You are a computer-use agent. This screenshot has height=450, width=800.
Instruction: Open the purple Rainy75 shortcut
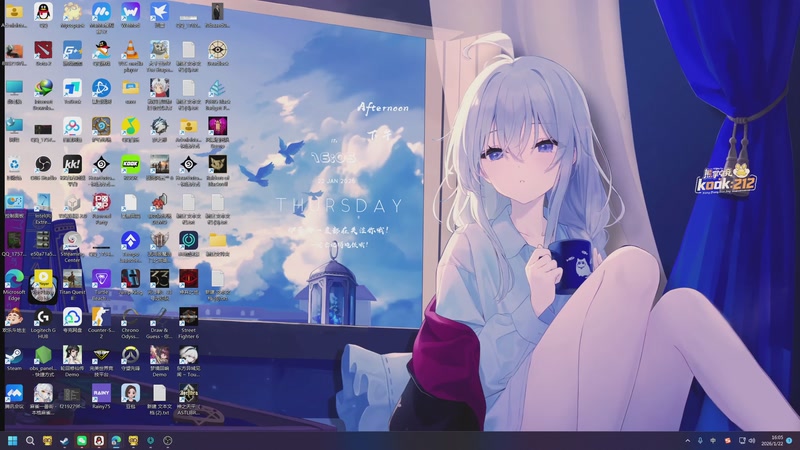click(x=101, y=393)
